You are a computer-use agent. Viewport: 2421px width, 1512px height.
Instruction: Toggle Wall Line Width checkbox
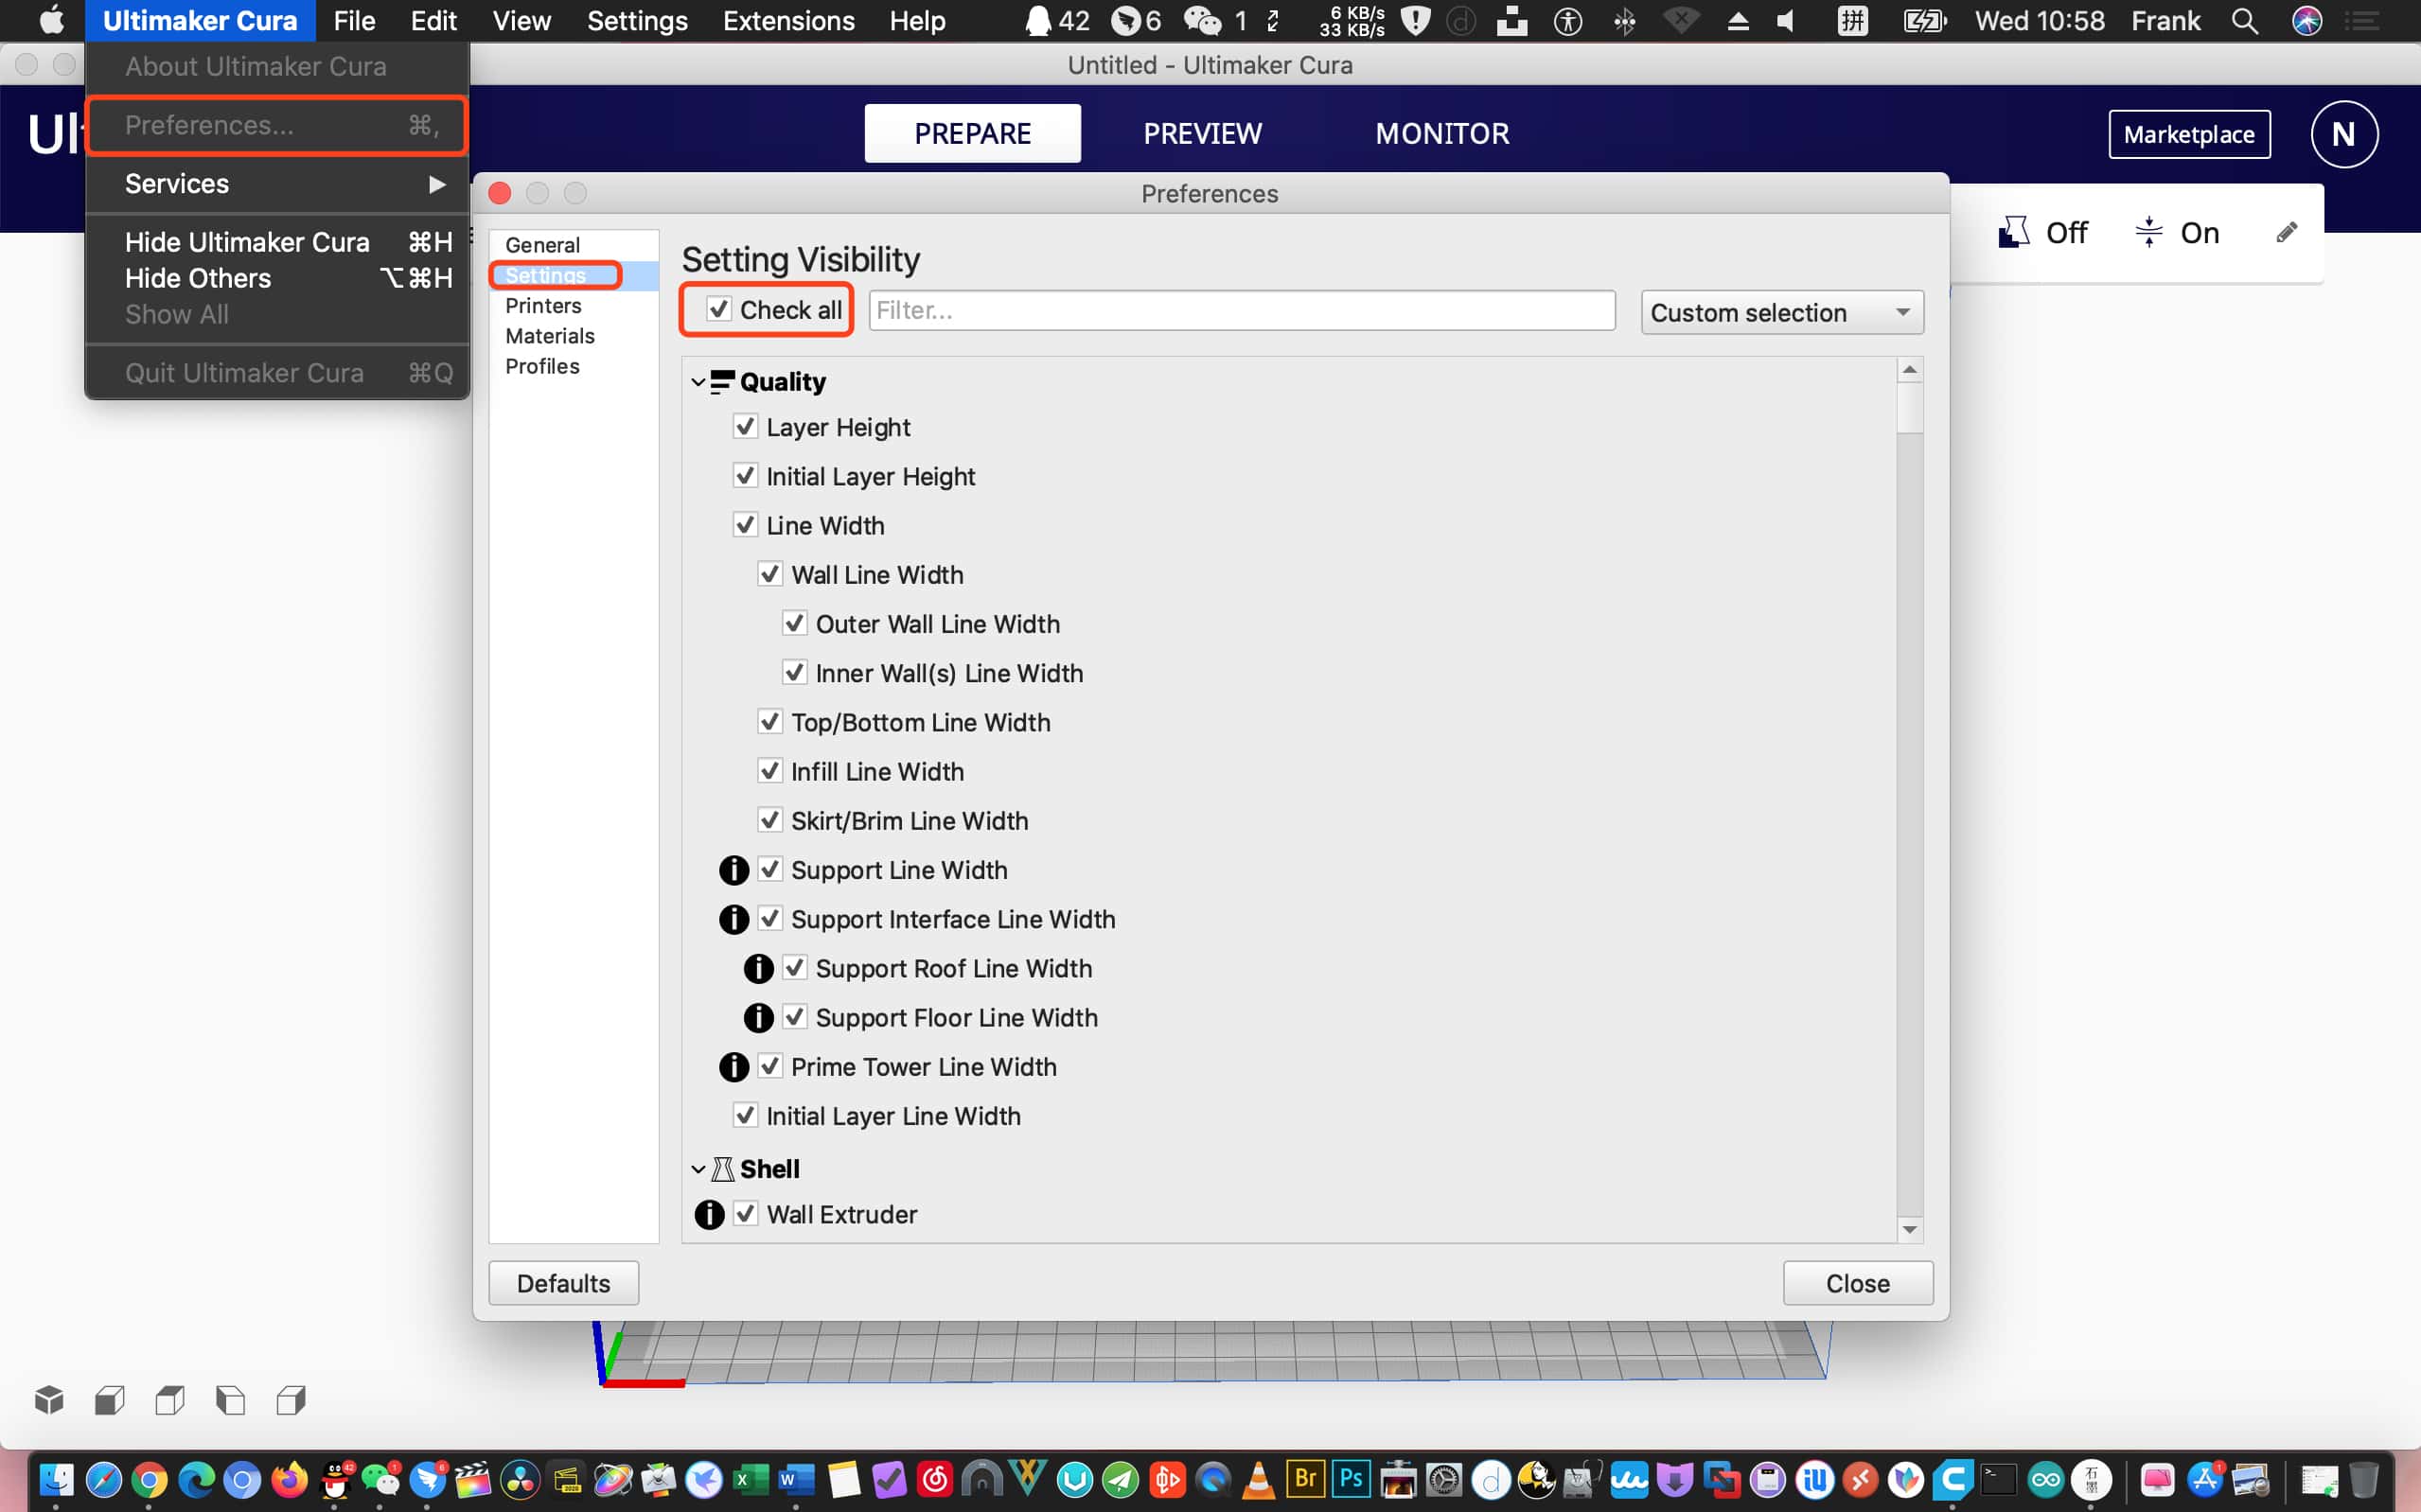click(770, 574)
